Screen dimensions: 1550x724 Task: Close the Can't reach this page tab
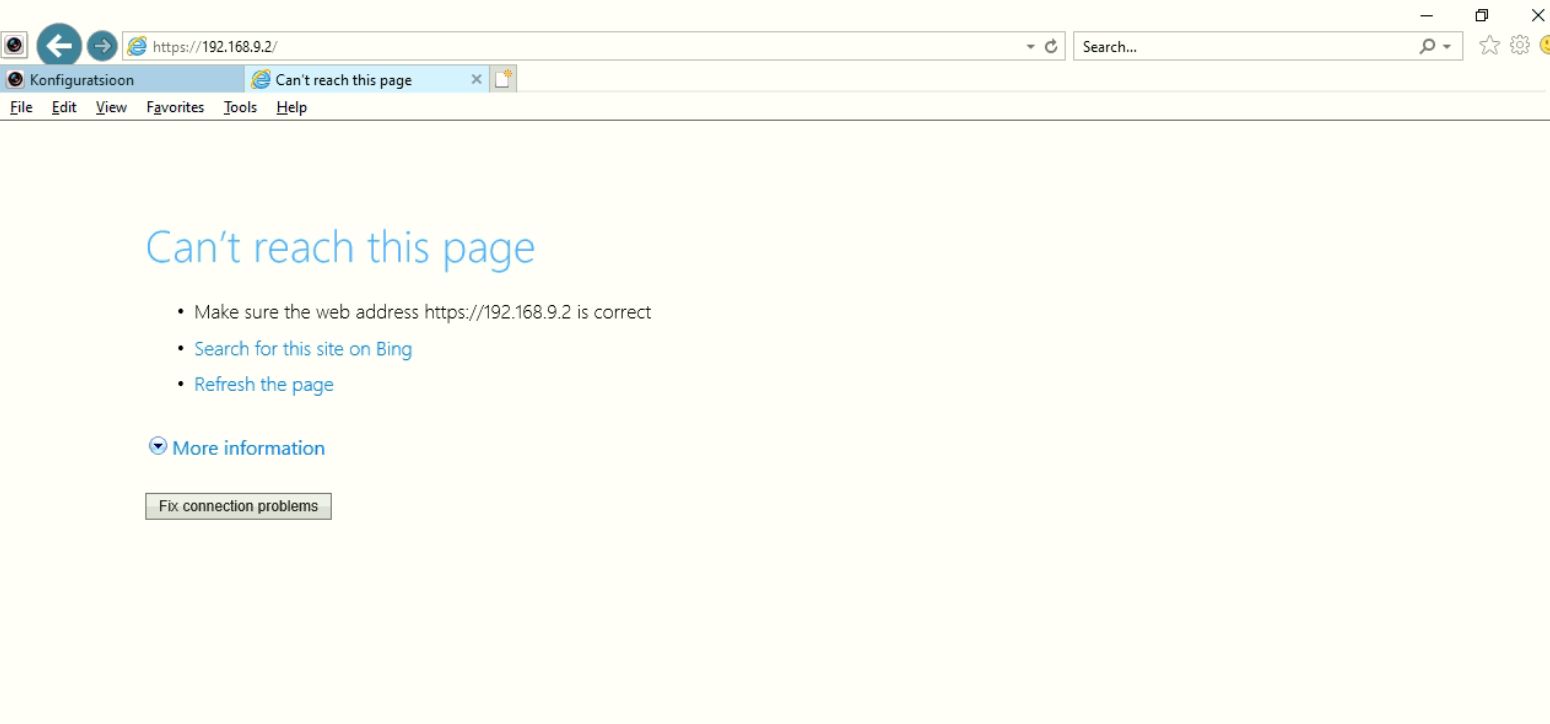[476, 79]
